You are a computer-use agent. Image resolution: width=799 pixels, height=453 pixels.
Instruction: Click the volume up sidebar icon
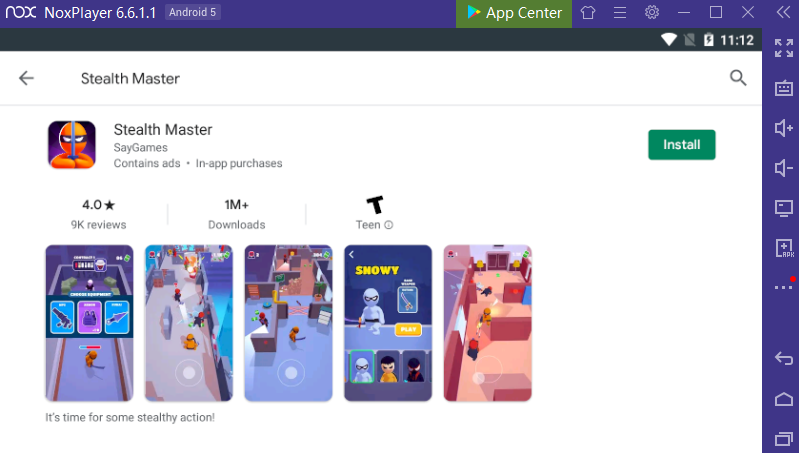click(x=784, y=128)
